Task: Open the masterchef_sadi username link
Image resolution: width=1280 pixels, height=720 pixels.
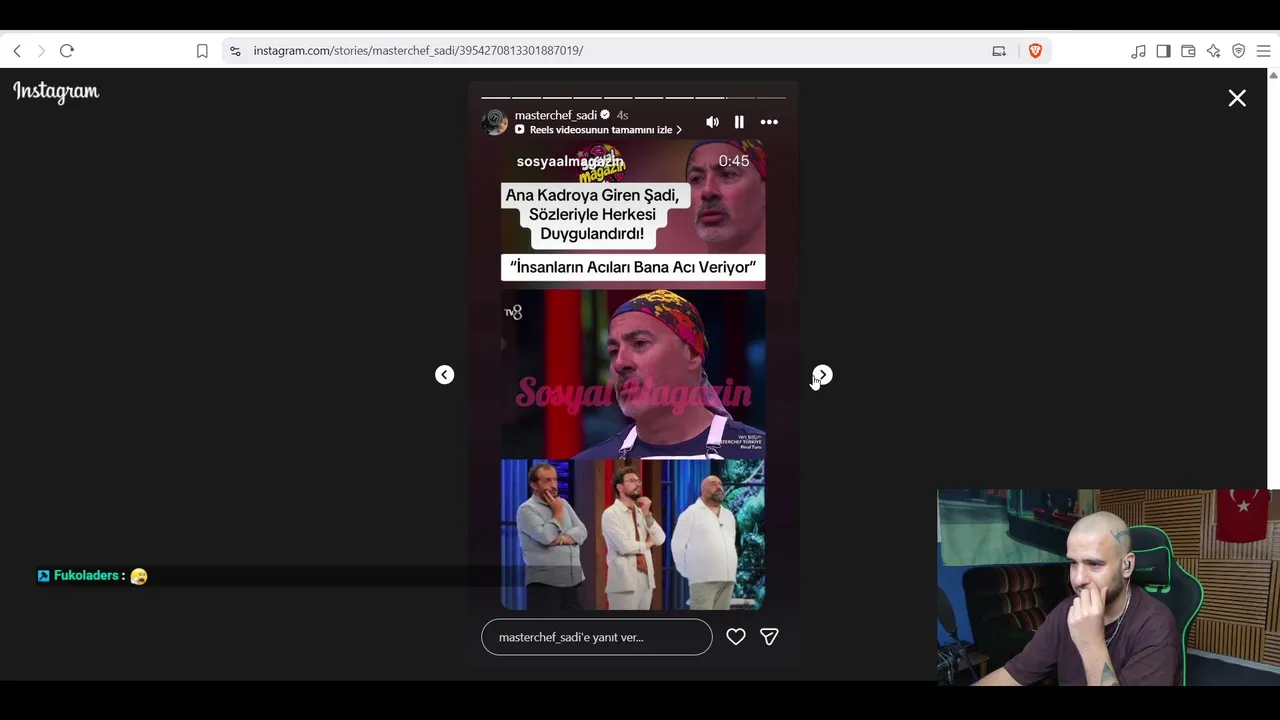Action: [x=555, y=115]
